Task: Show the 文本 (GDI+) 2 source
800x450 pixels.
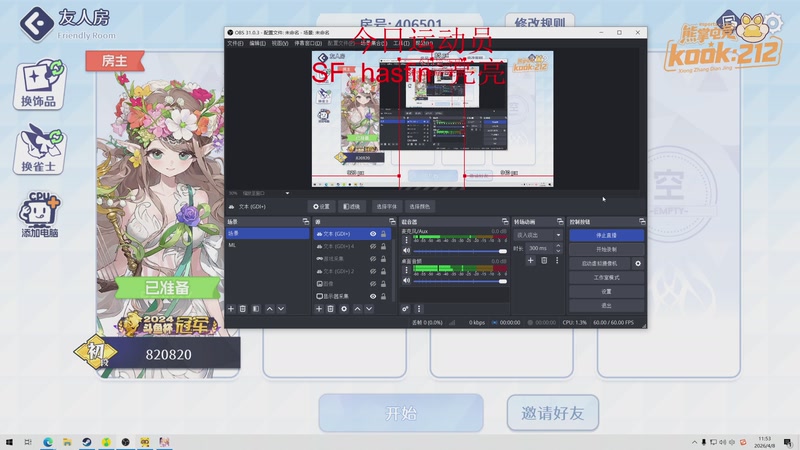Action: [x=373, y=271]
